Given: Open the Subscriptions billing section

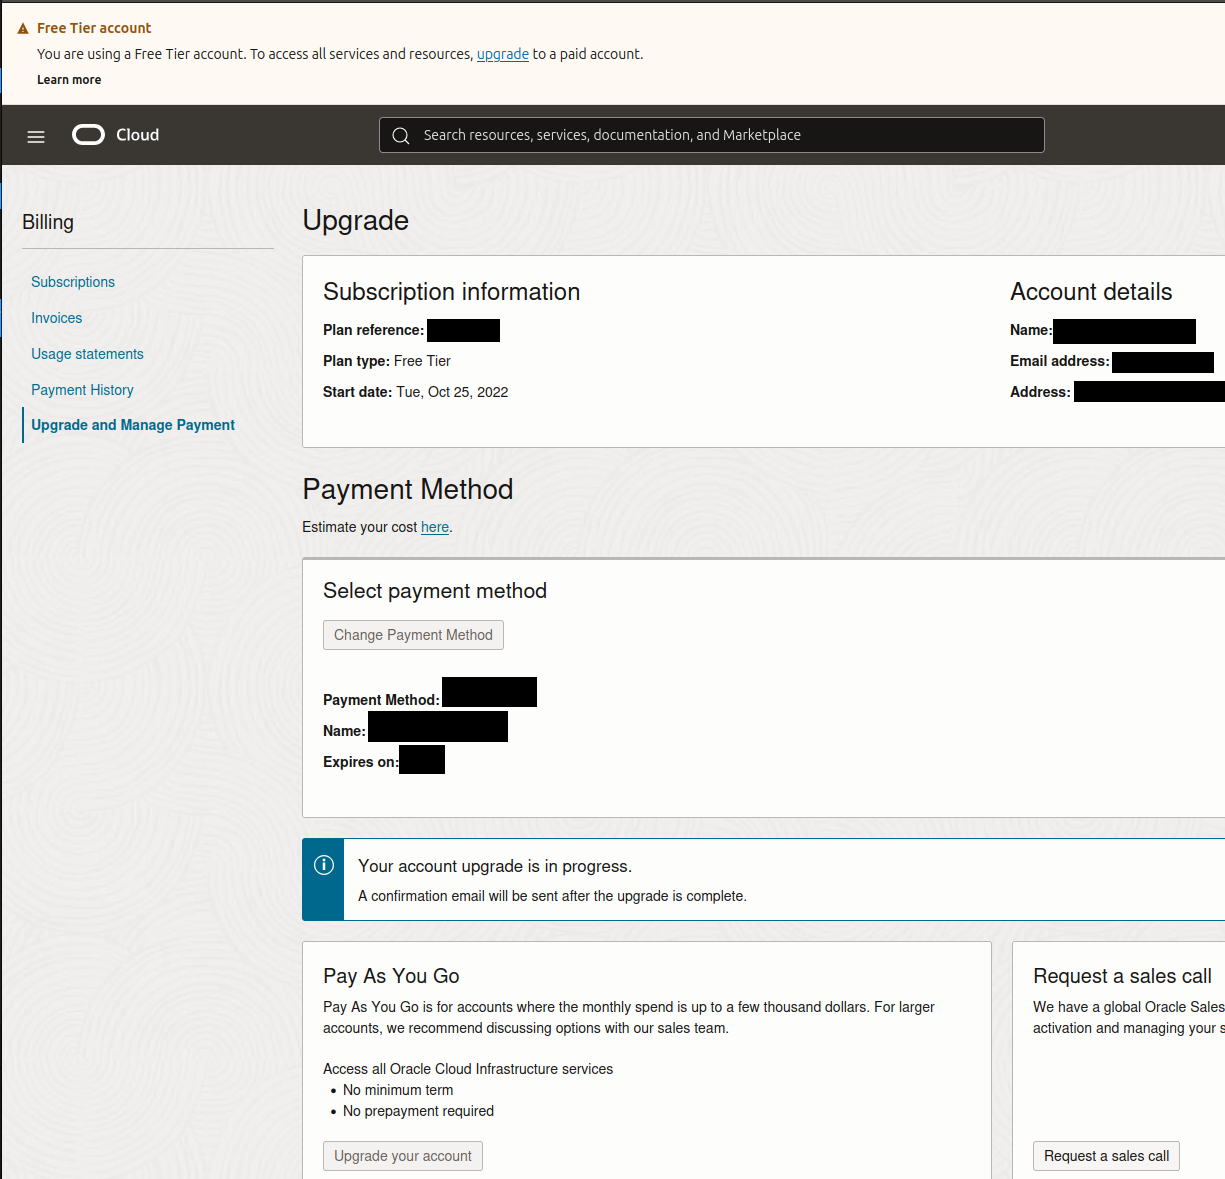Looking at the screenshot, I should (x=73, y=282).
